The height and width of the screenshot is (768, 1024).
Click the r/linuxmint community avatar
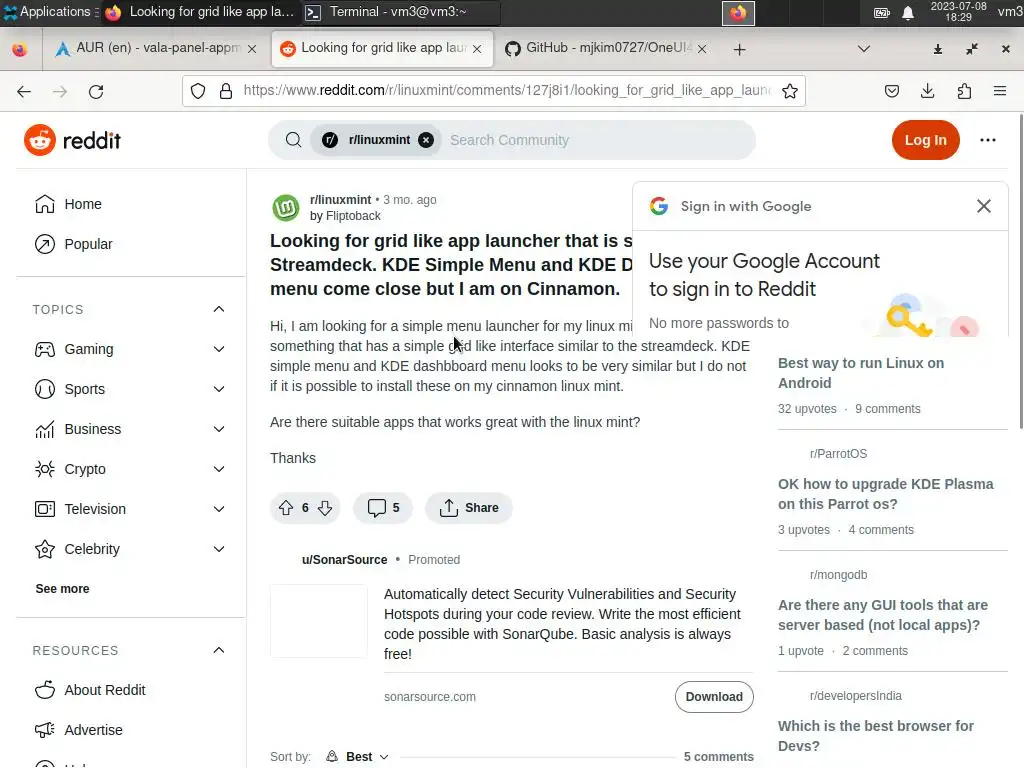click(x=285, y=208)
